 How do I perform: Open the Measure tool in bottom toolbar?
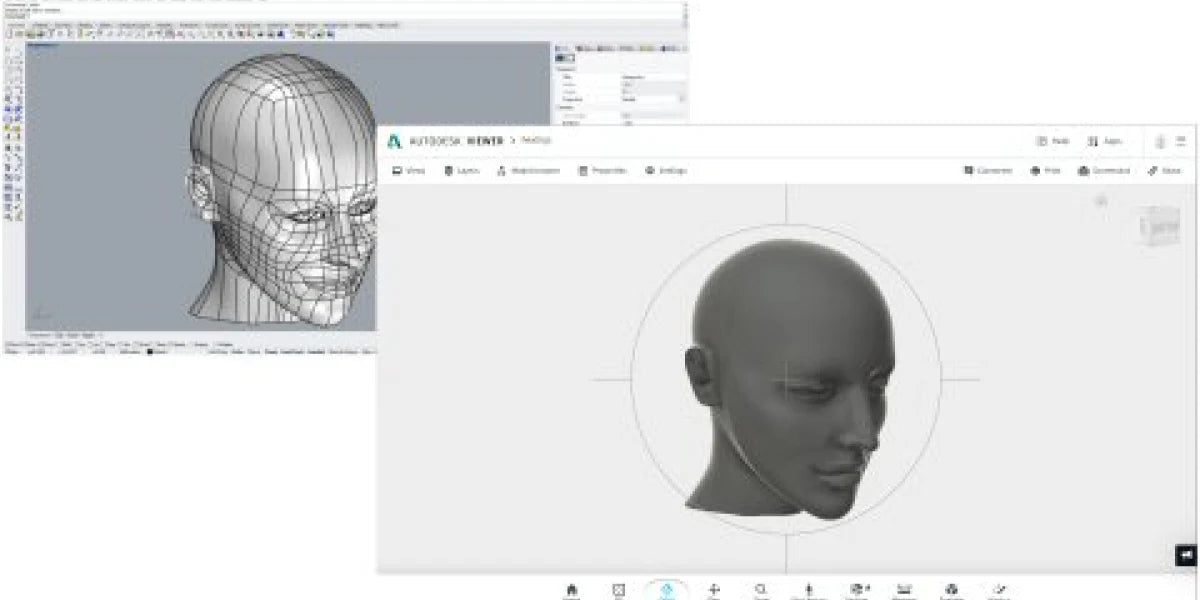click(x=904, y=590)
